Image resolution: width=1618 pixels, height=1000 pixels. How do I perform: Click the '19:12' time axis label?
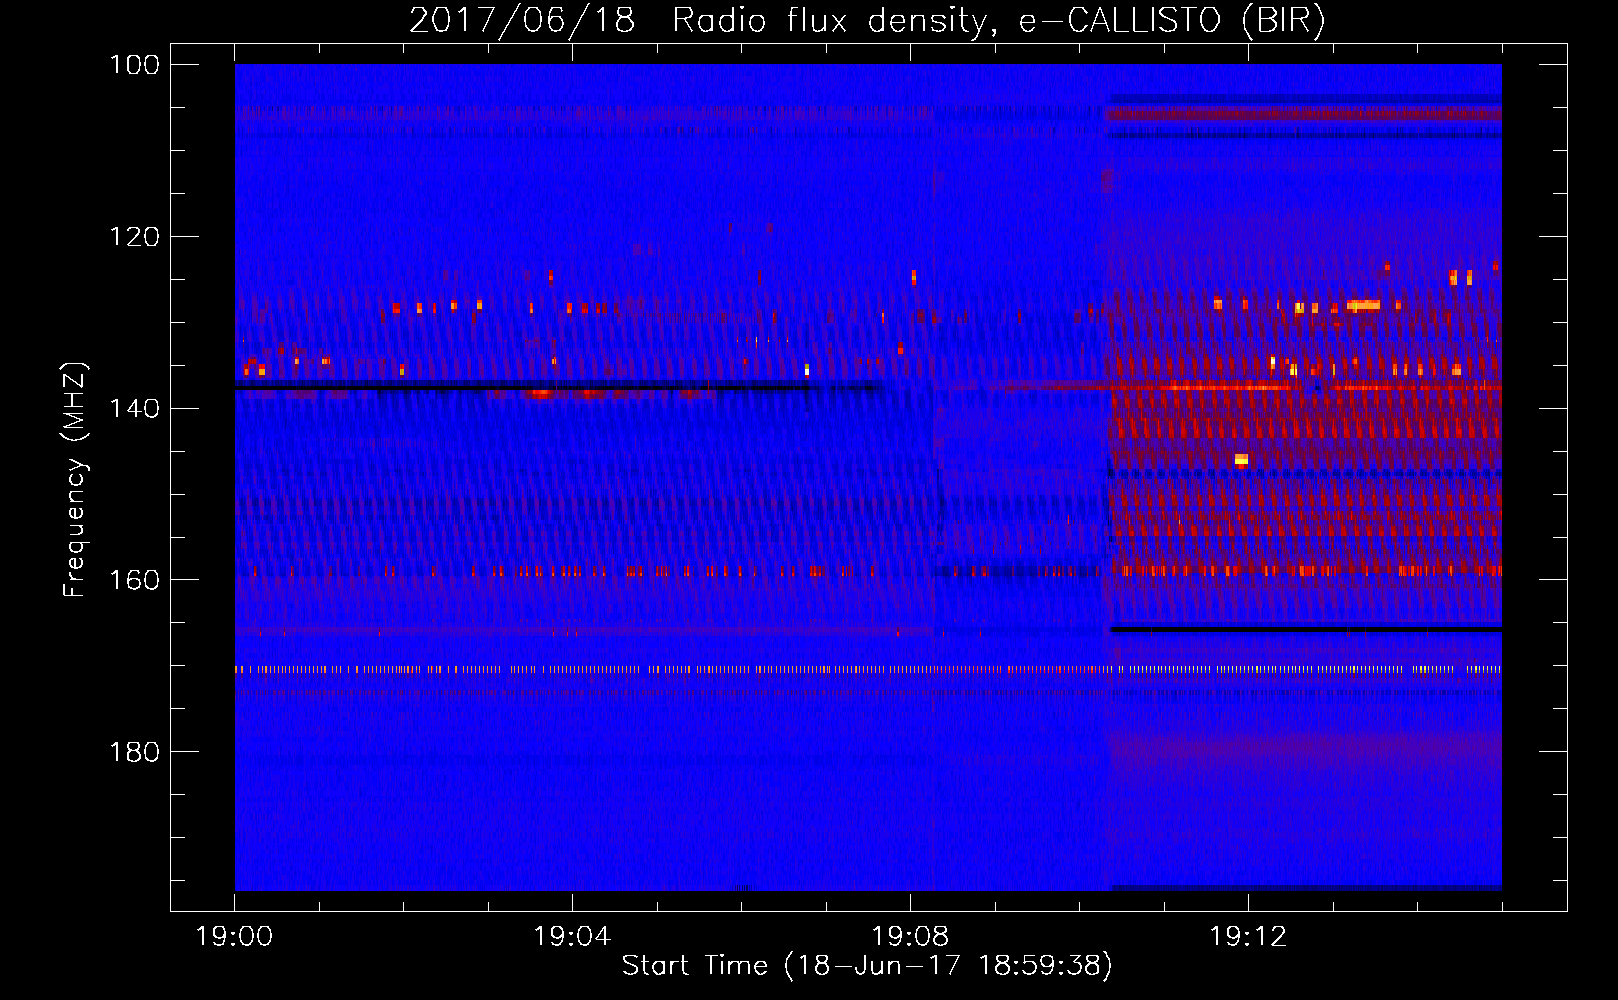click(1248, 937)
